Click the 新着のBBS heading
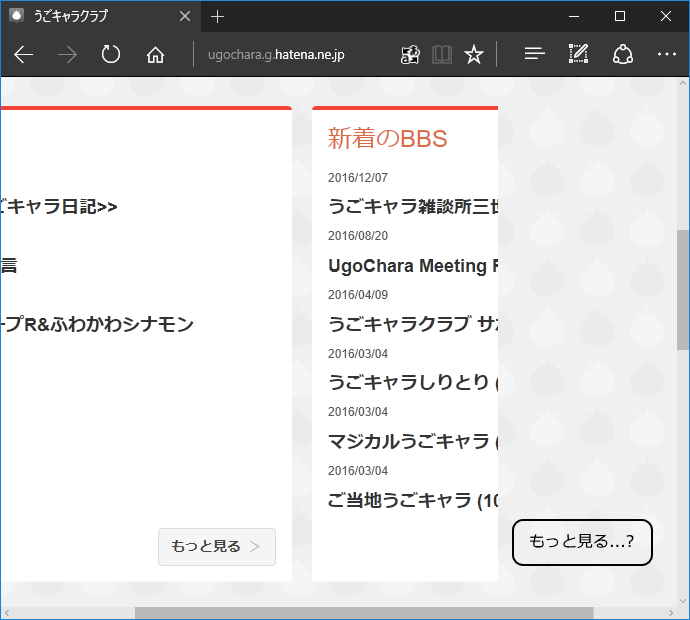The image size is (690, 620). point(387,138)
